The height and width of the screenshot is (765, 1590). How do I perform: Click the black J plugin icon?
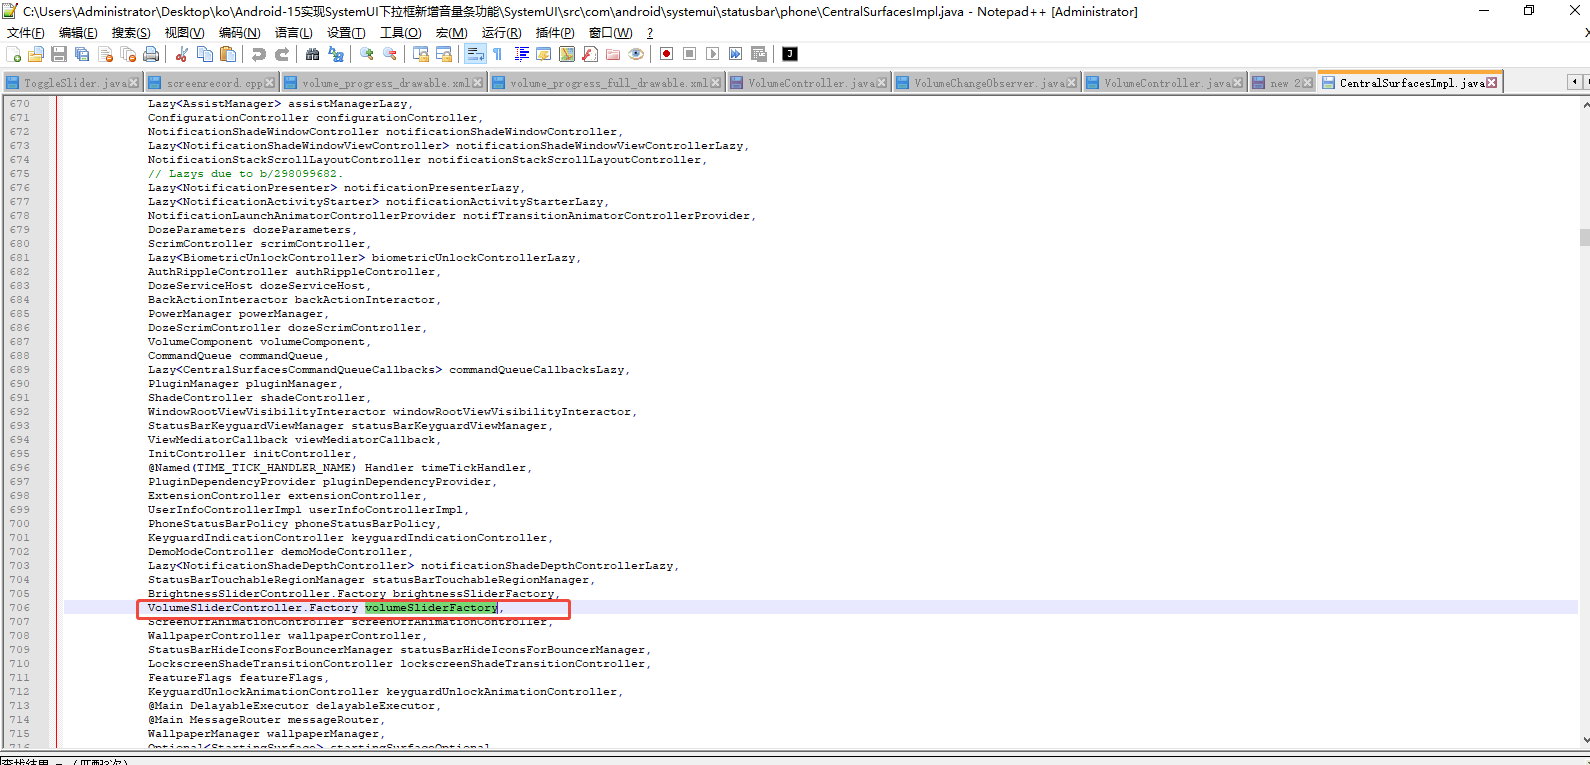coord(790,54)
